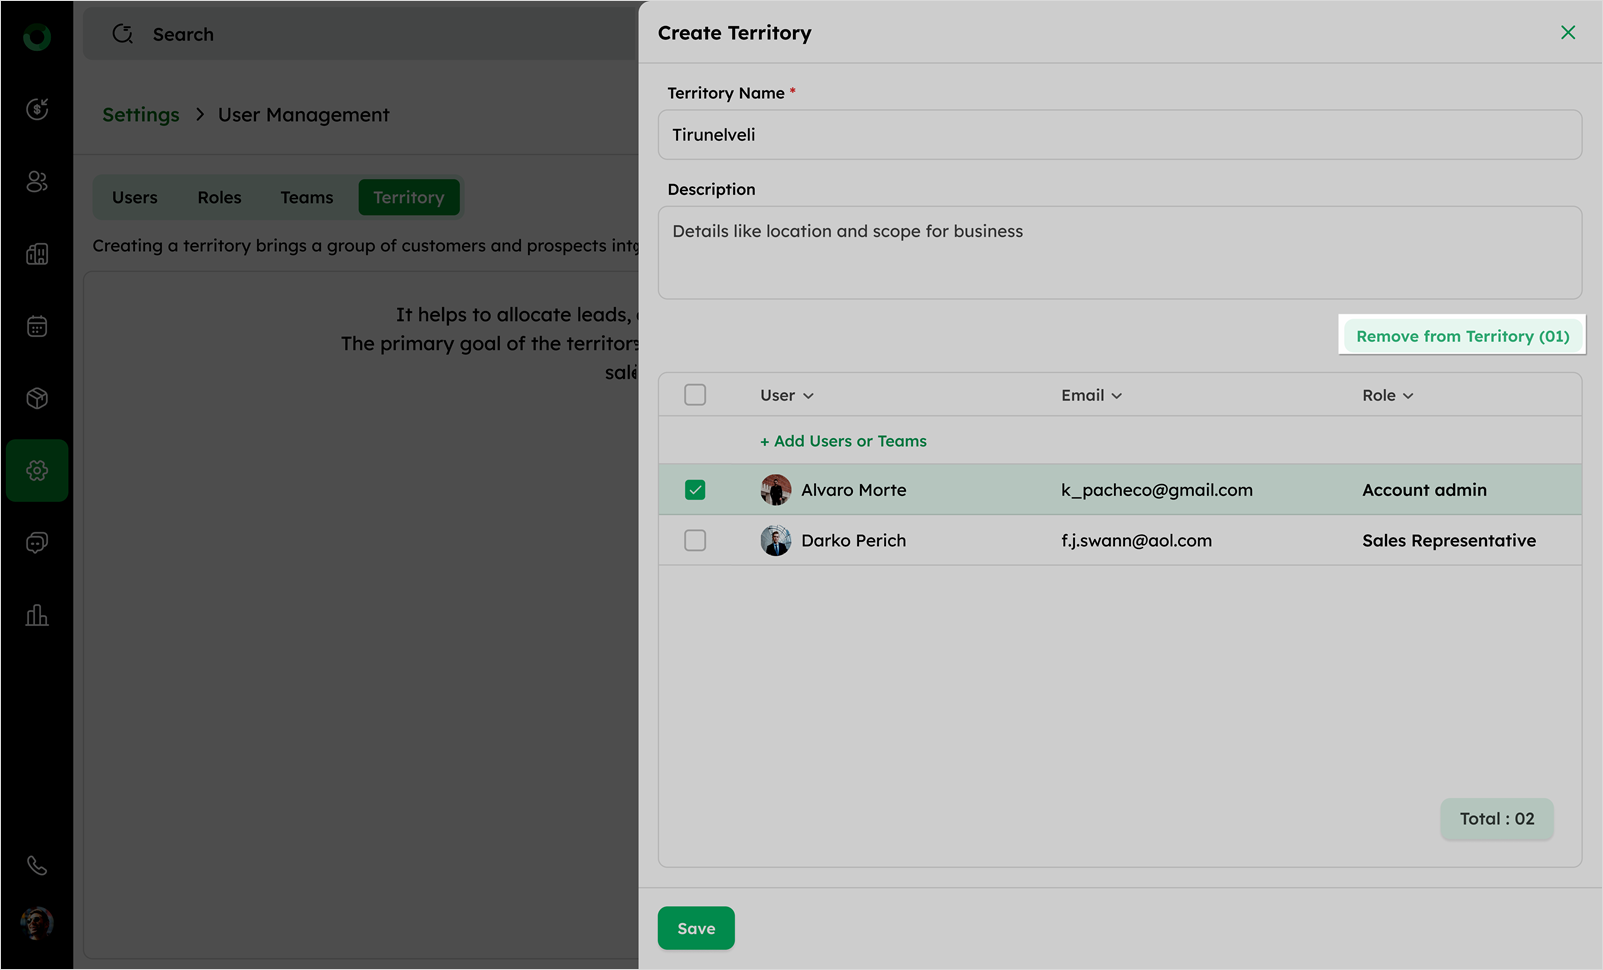Uncheck the Alvaro Morte row checkbox
Screen dimensions: 1603x970
[695, 490]
